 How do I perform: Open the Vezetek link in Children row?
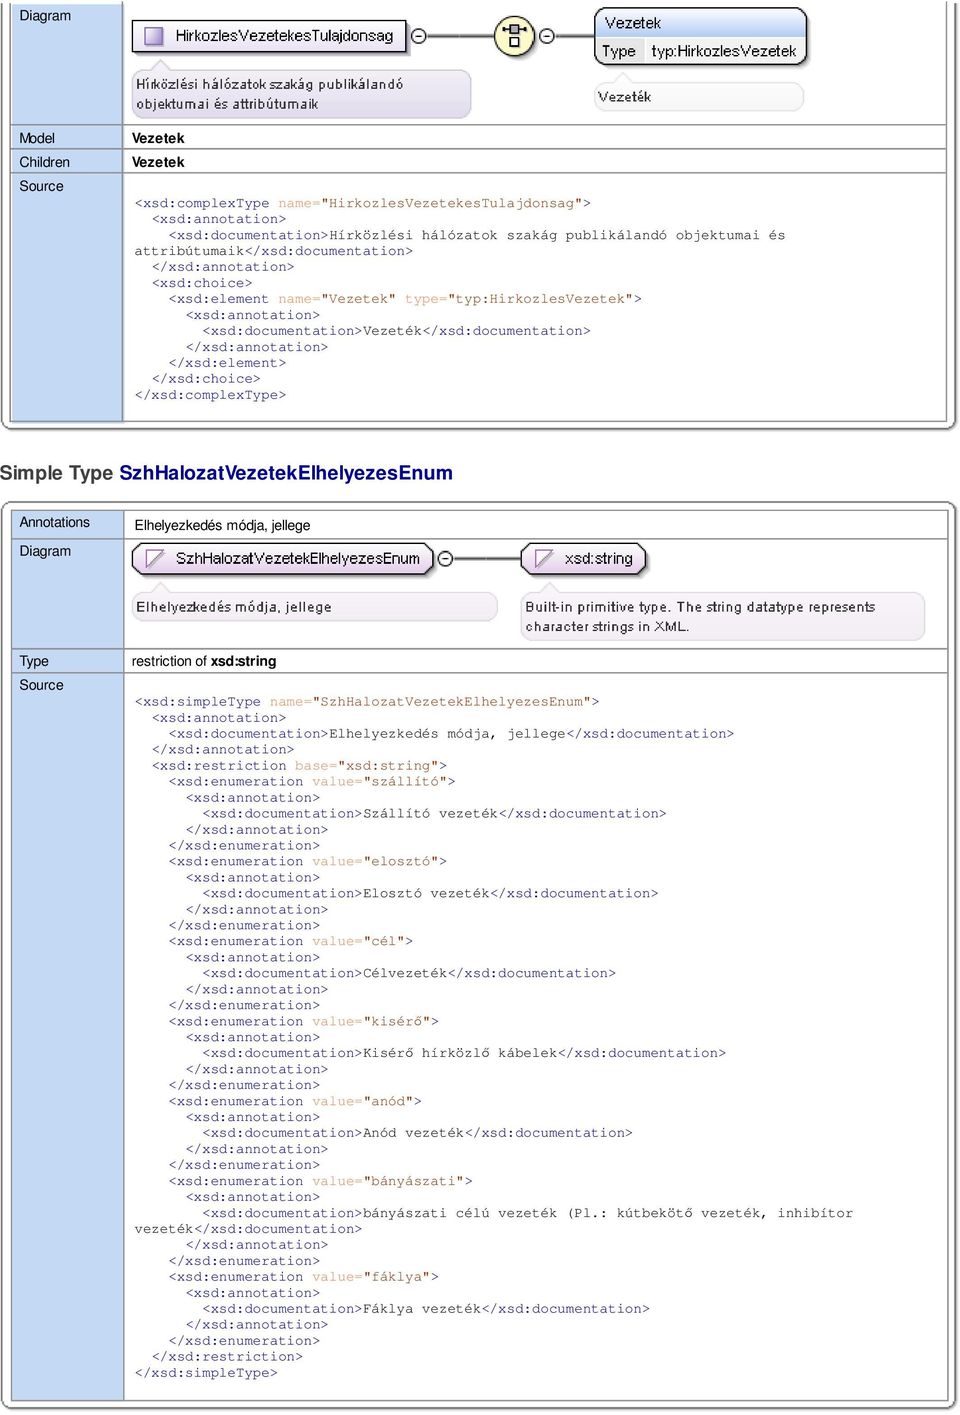coord(158,162)
